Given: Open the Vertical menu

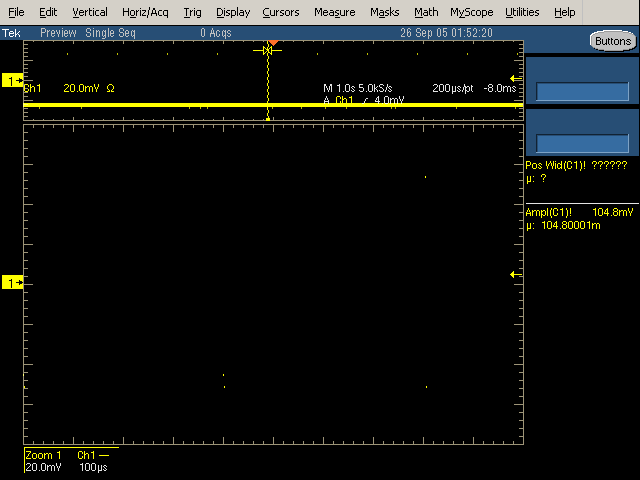Looking at the screenshot, I should 90,12.
